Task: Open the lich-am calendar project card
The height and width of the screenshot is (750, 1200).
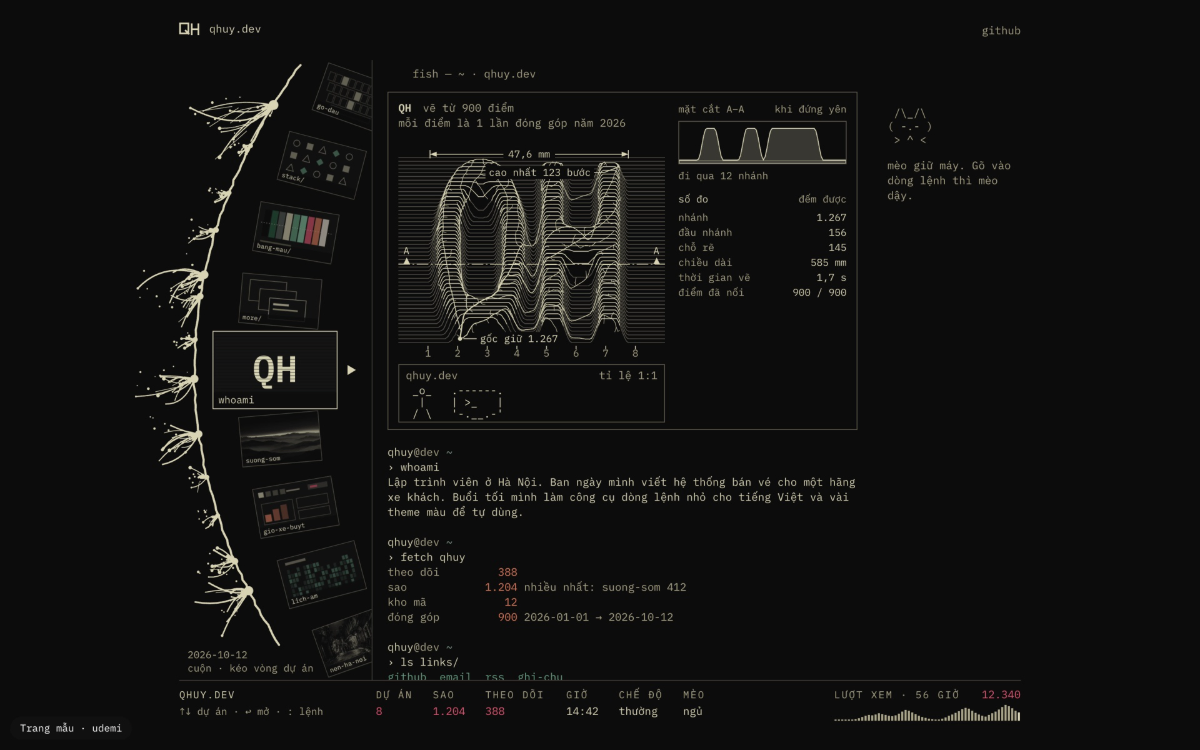Action: point(322,575)
